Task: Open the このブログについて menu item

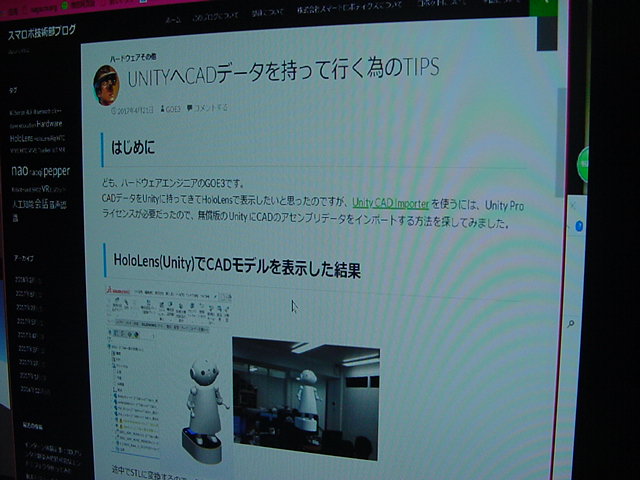Action: pos(216,16)
